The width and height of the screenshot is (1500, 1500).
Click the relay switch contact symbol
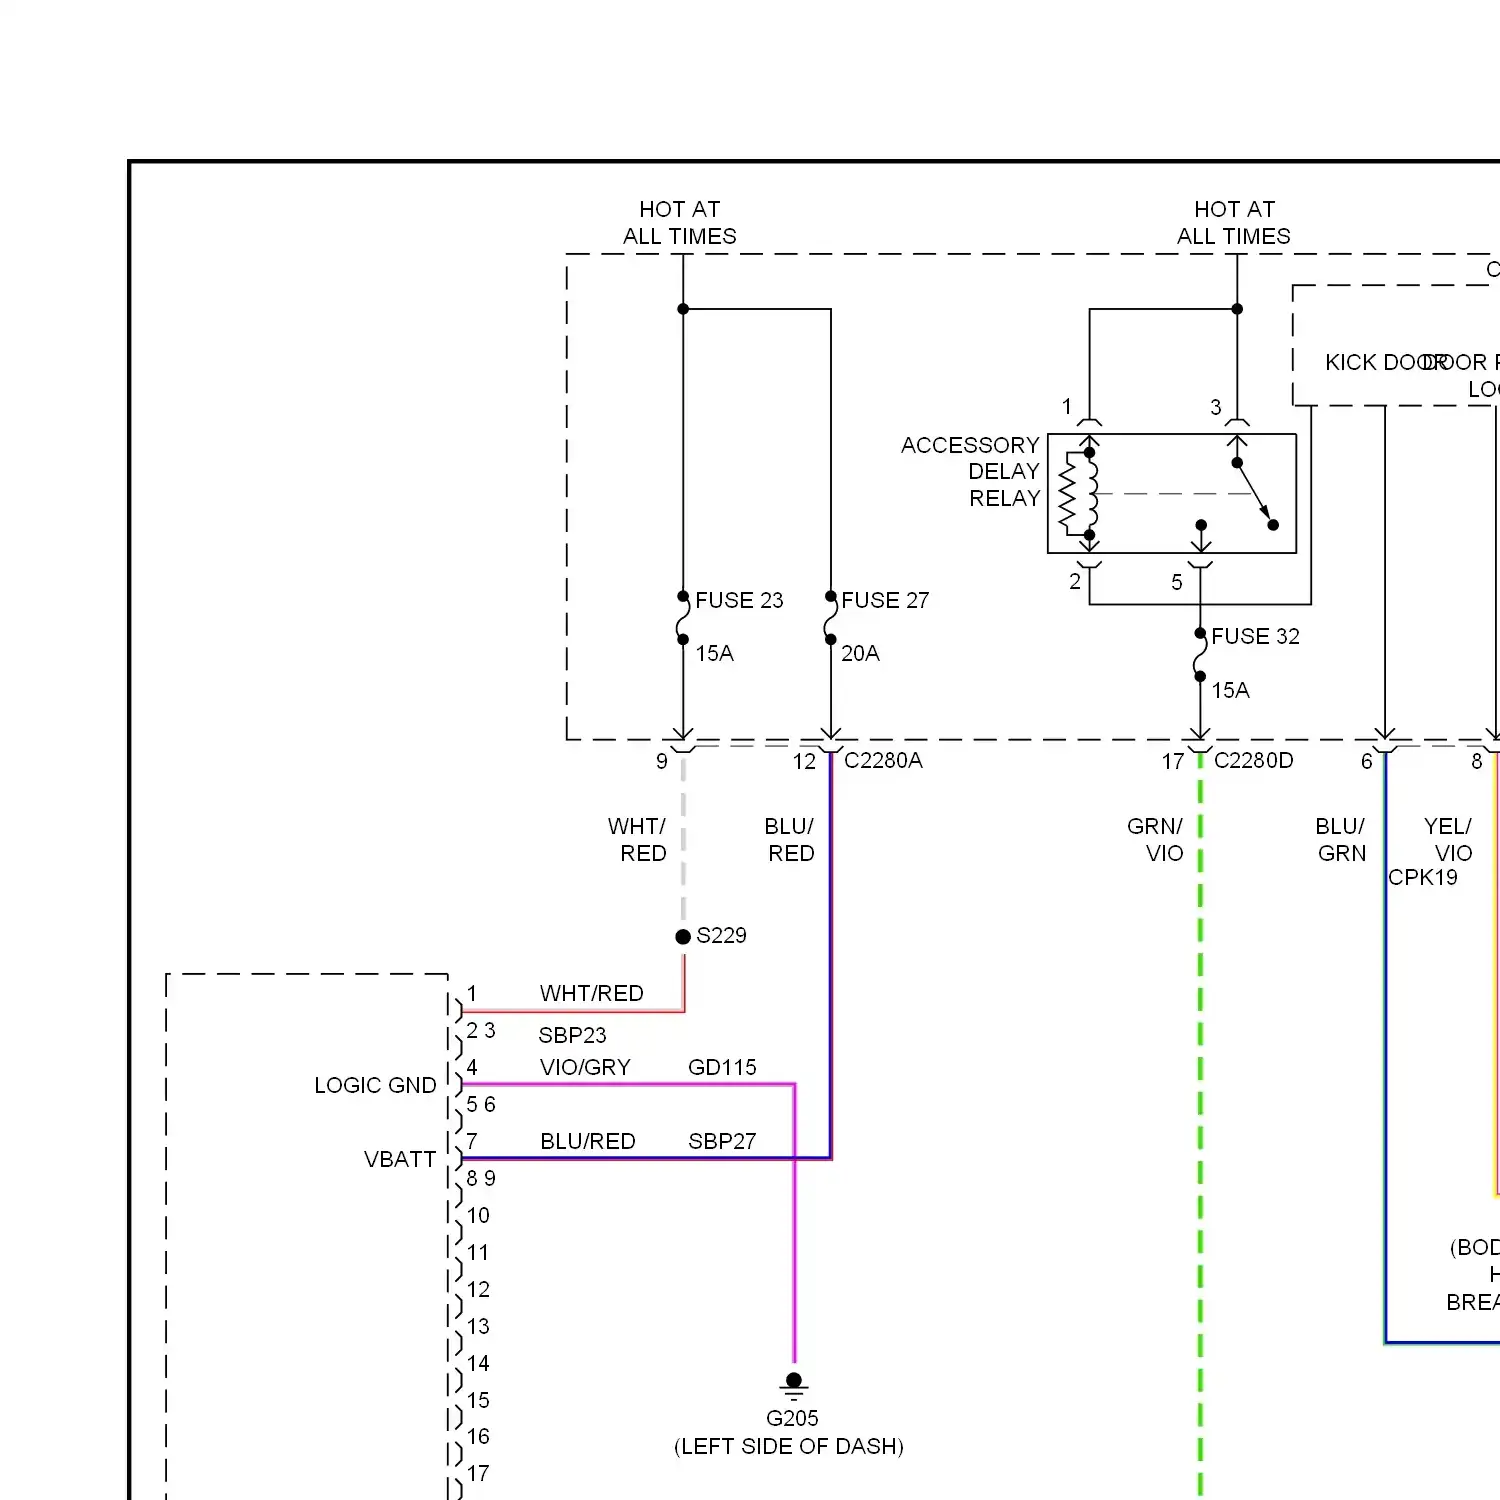point(1254,494)
